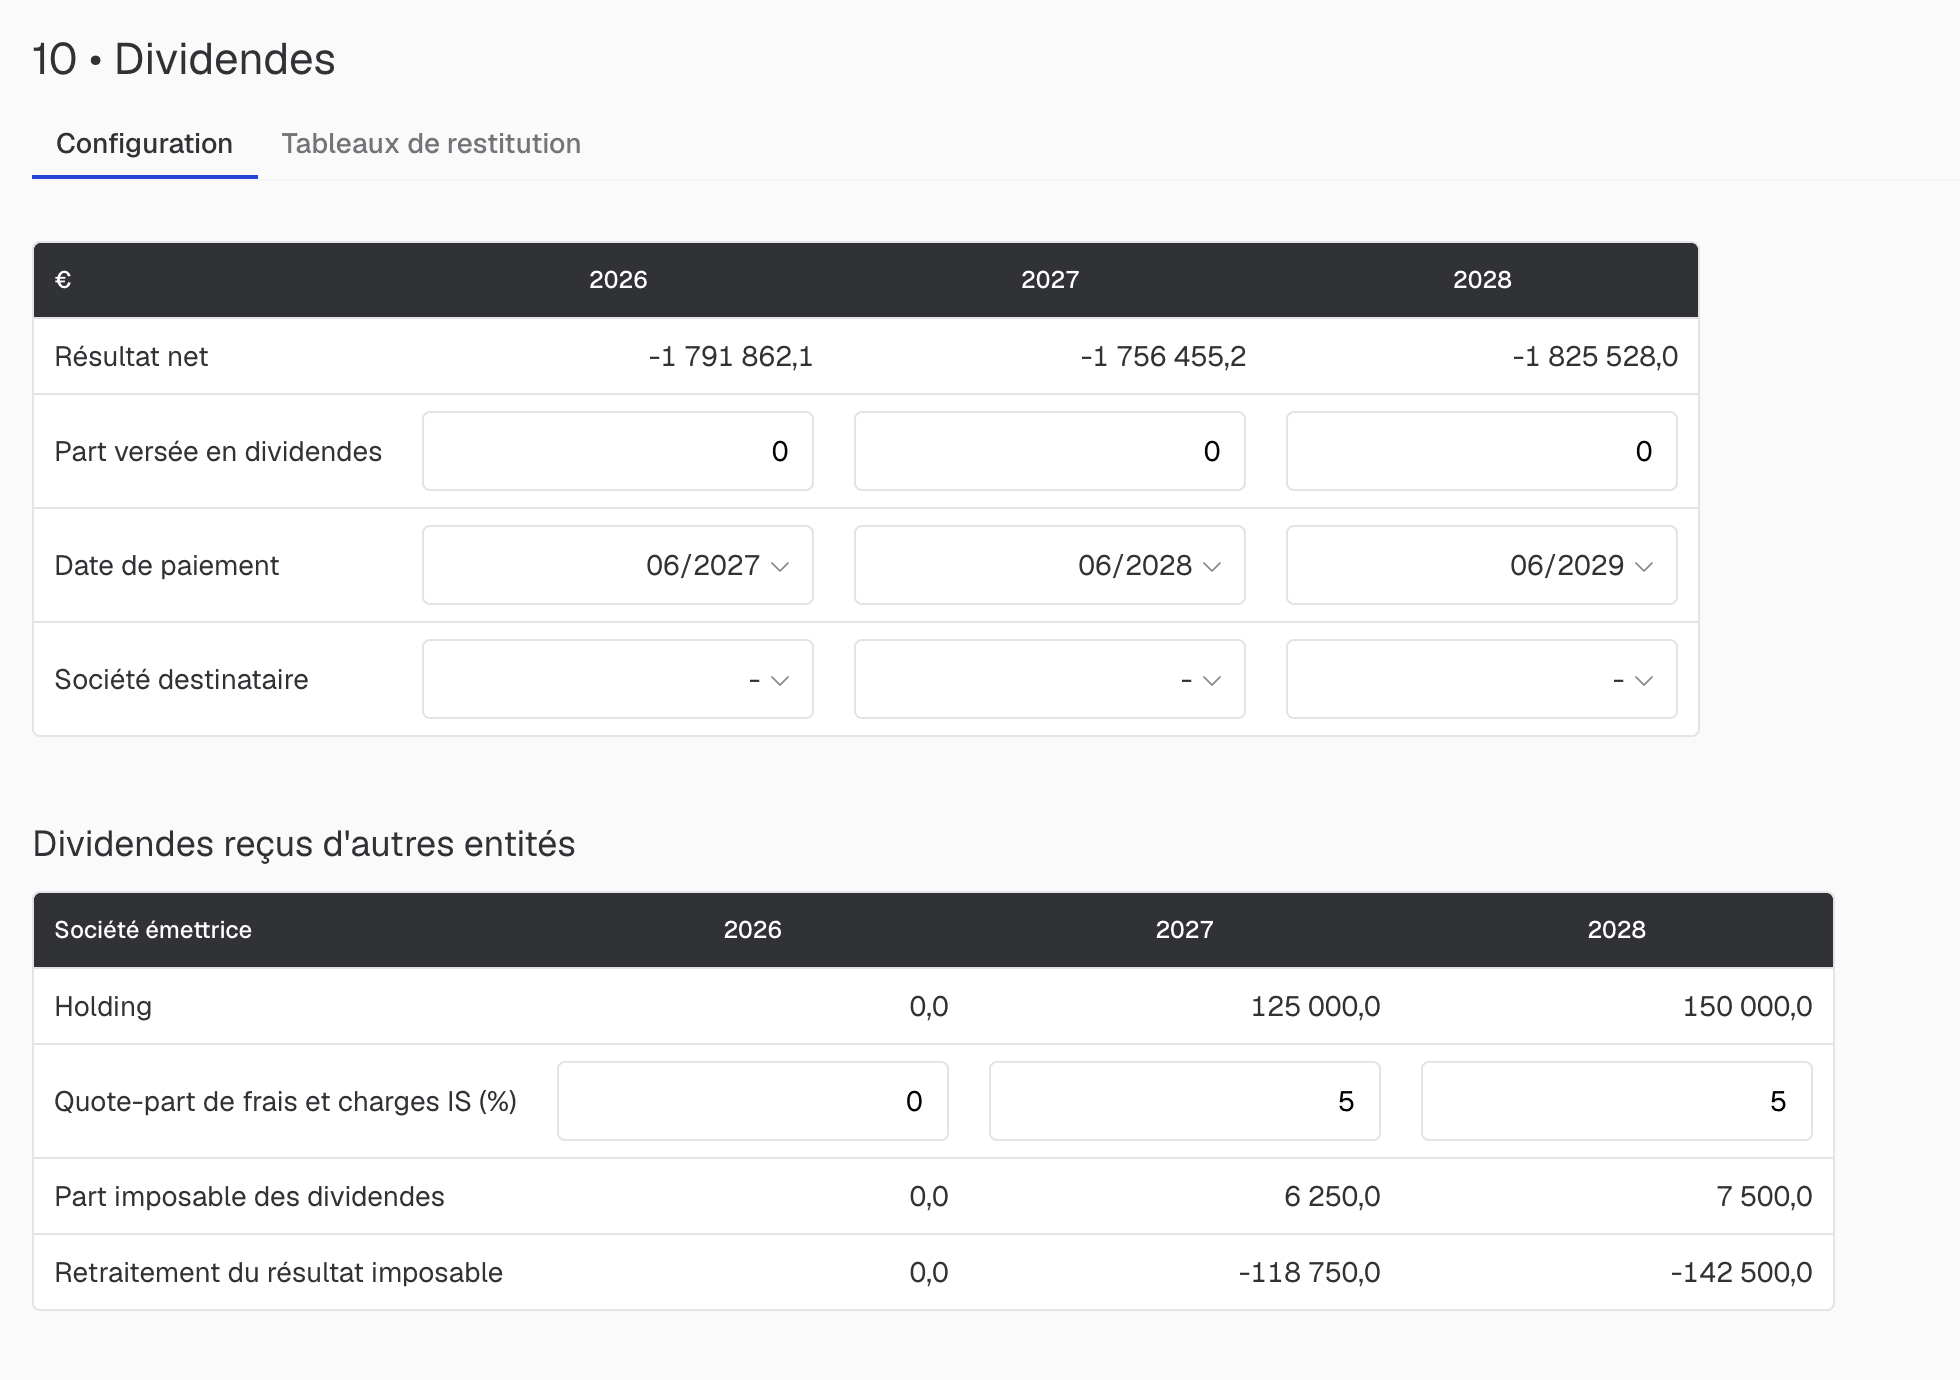1960x1380 pixels.
Task: Open Société destinataire dropdown for 2027
Action: (1050, 679)
